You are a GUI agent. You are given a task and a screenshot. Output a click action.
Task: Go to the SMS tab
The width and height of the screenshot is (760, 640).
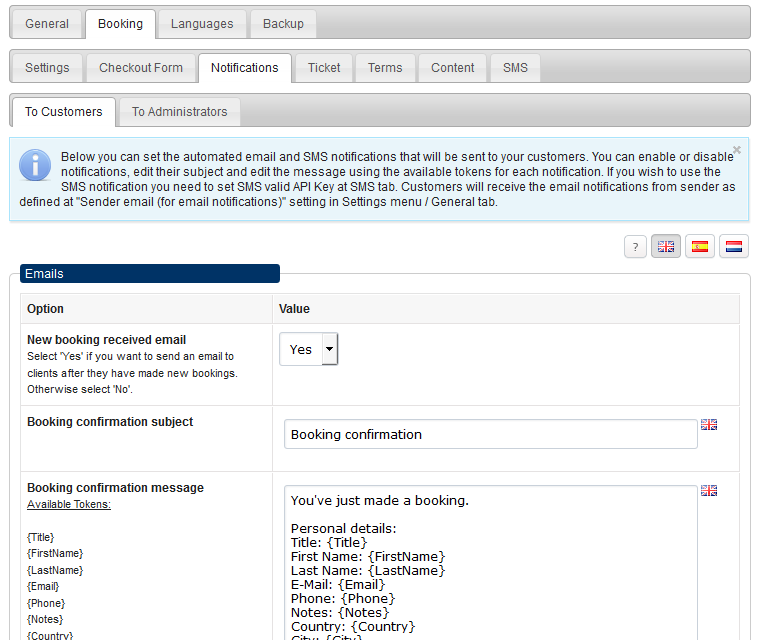tap(515, 68)
